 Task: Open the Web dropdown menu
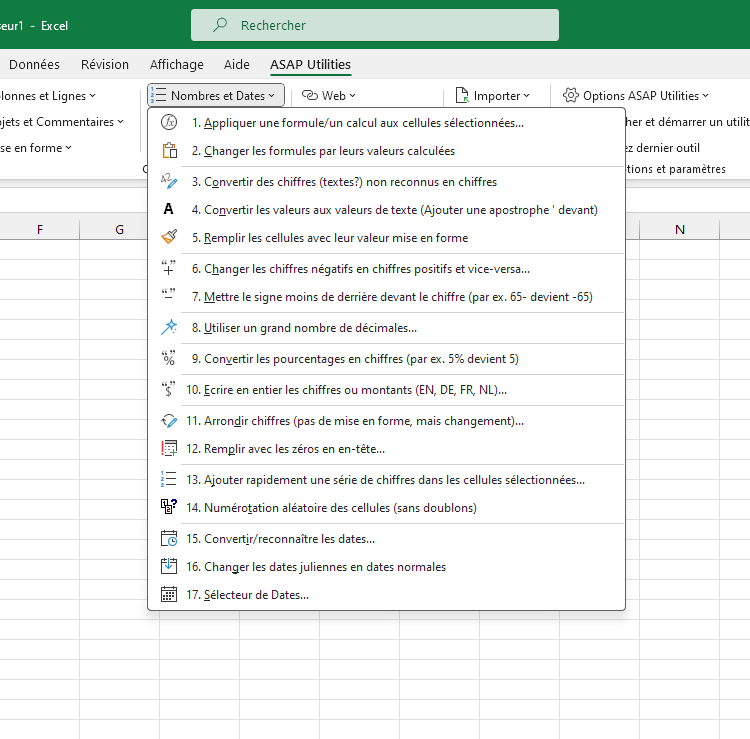click(329, 95)
